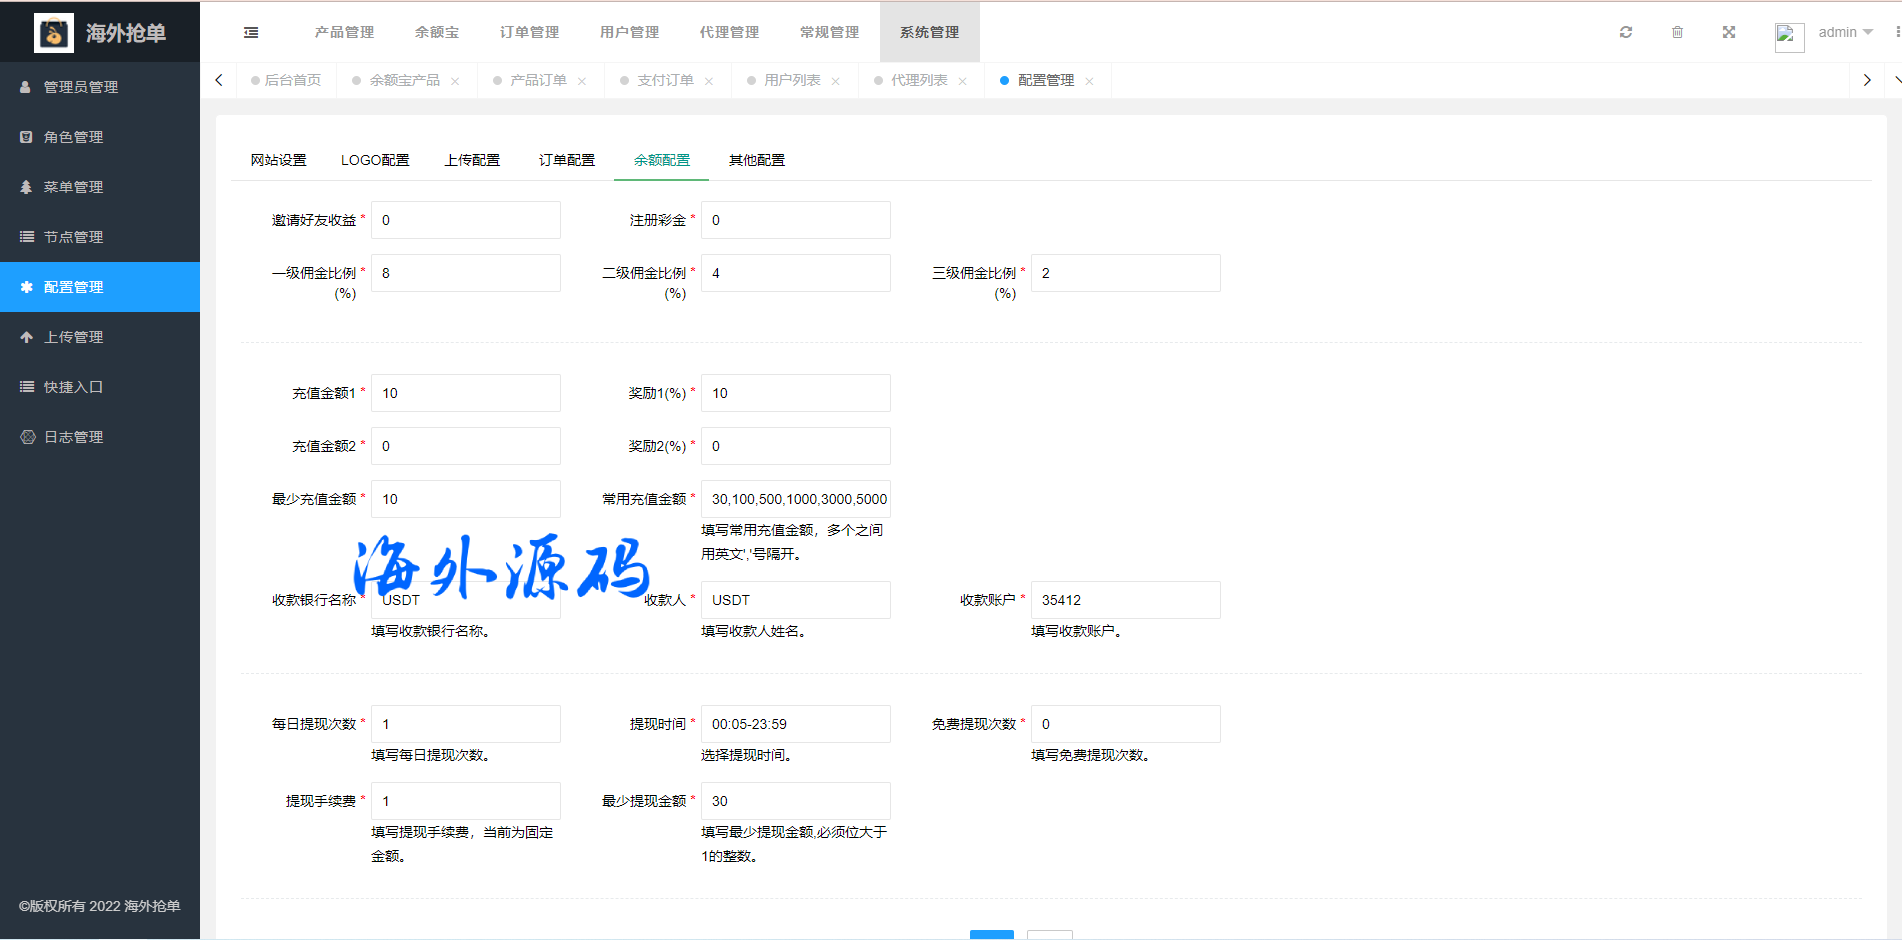Click the trash clear-cache icon

click(1677, 32)
